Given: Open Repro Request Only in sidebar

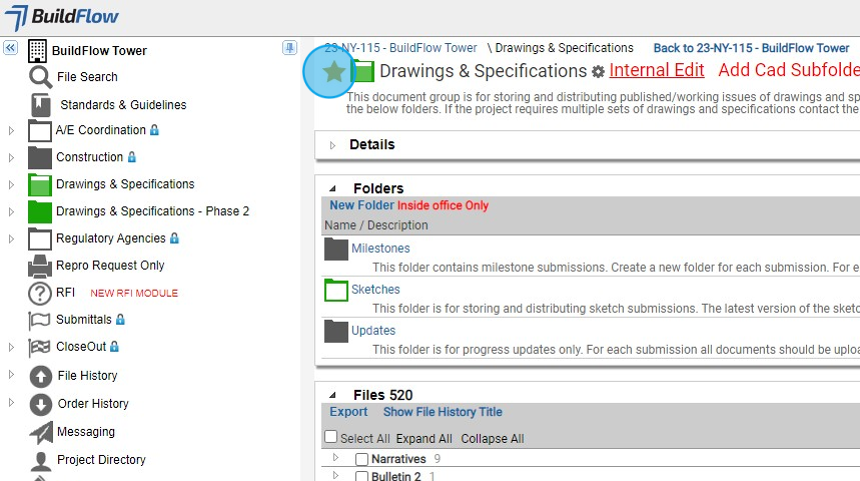Looking at the screenshot, I should (110, 265).
